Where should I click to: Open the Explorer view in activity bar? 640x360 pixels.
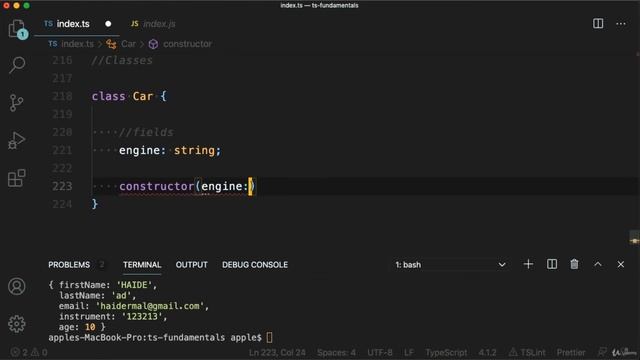click(17, 29)
